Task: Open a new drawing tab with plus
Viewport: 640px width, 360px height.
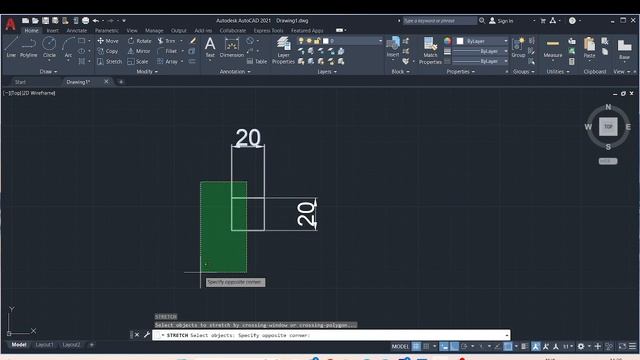Action: pyautogui.click(x=121, y=82)
